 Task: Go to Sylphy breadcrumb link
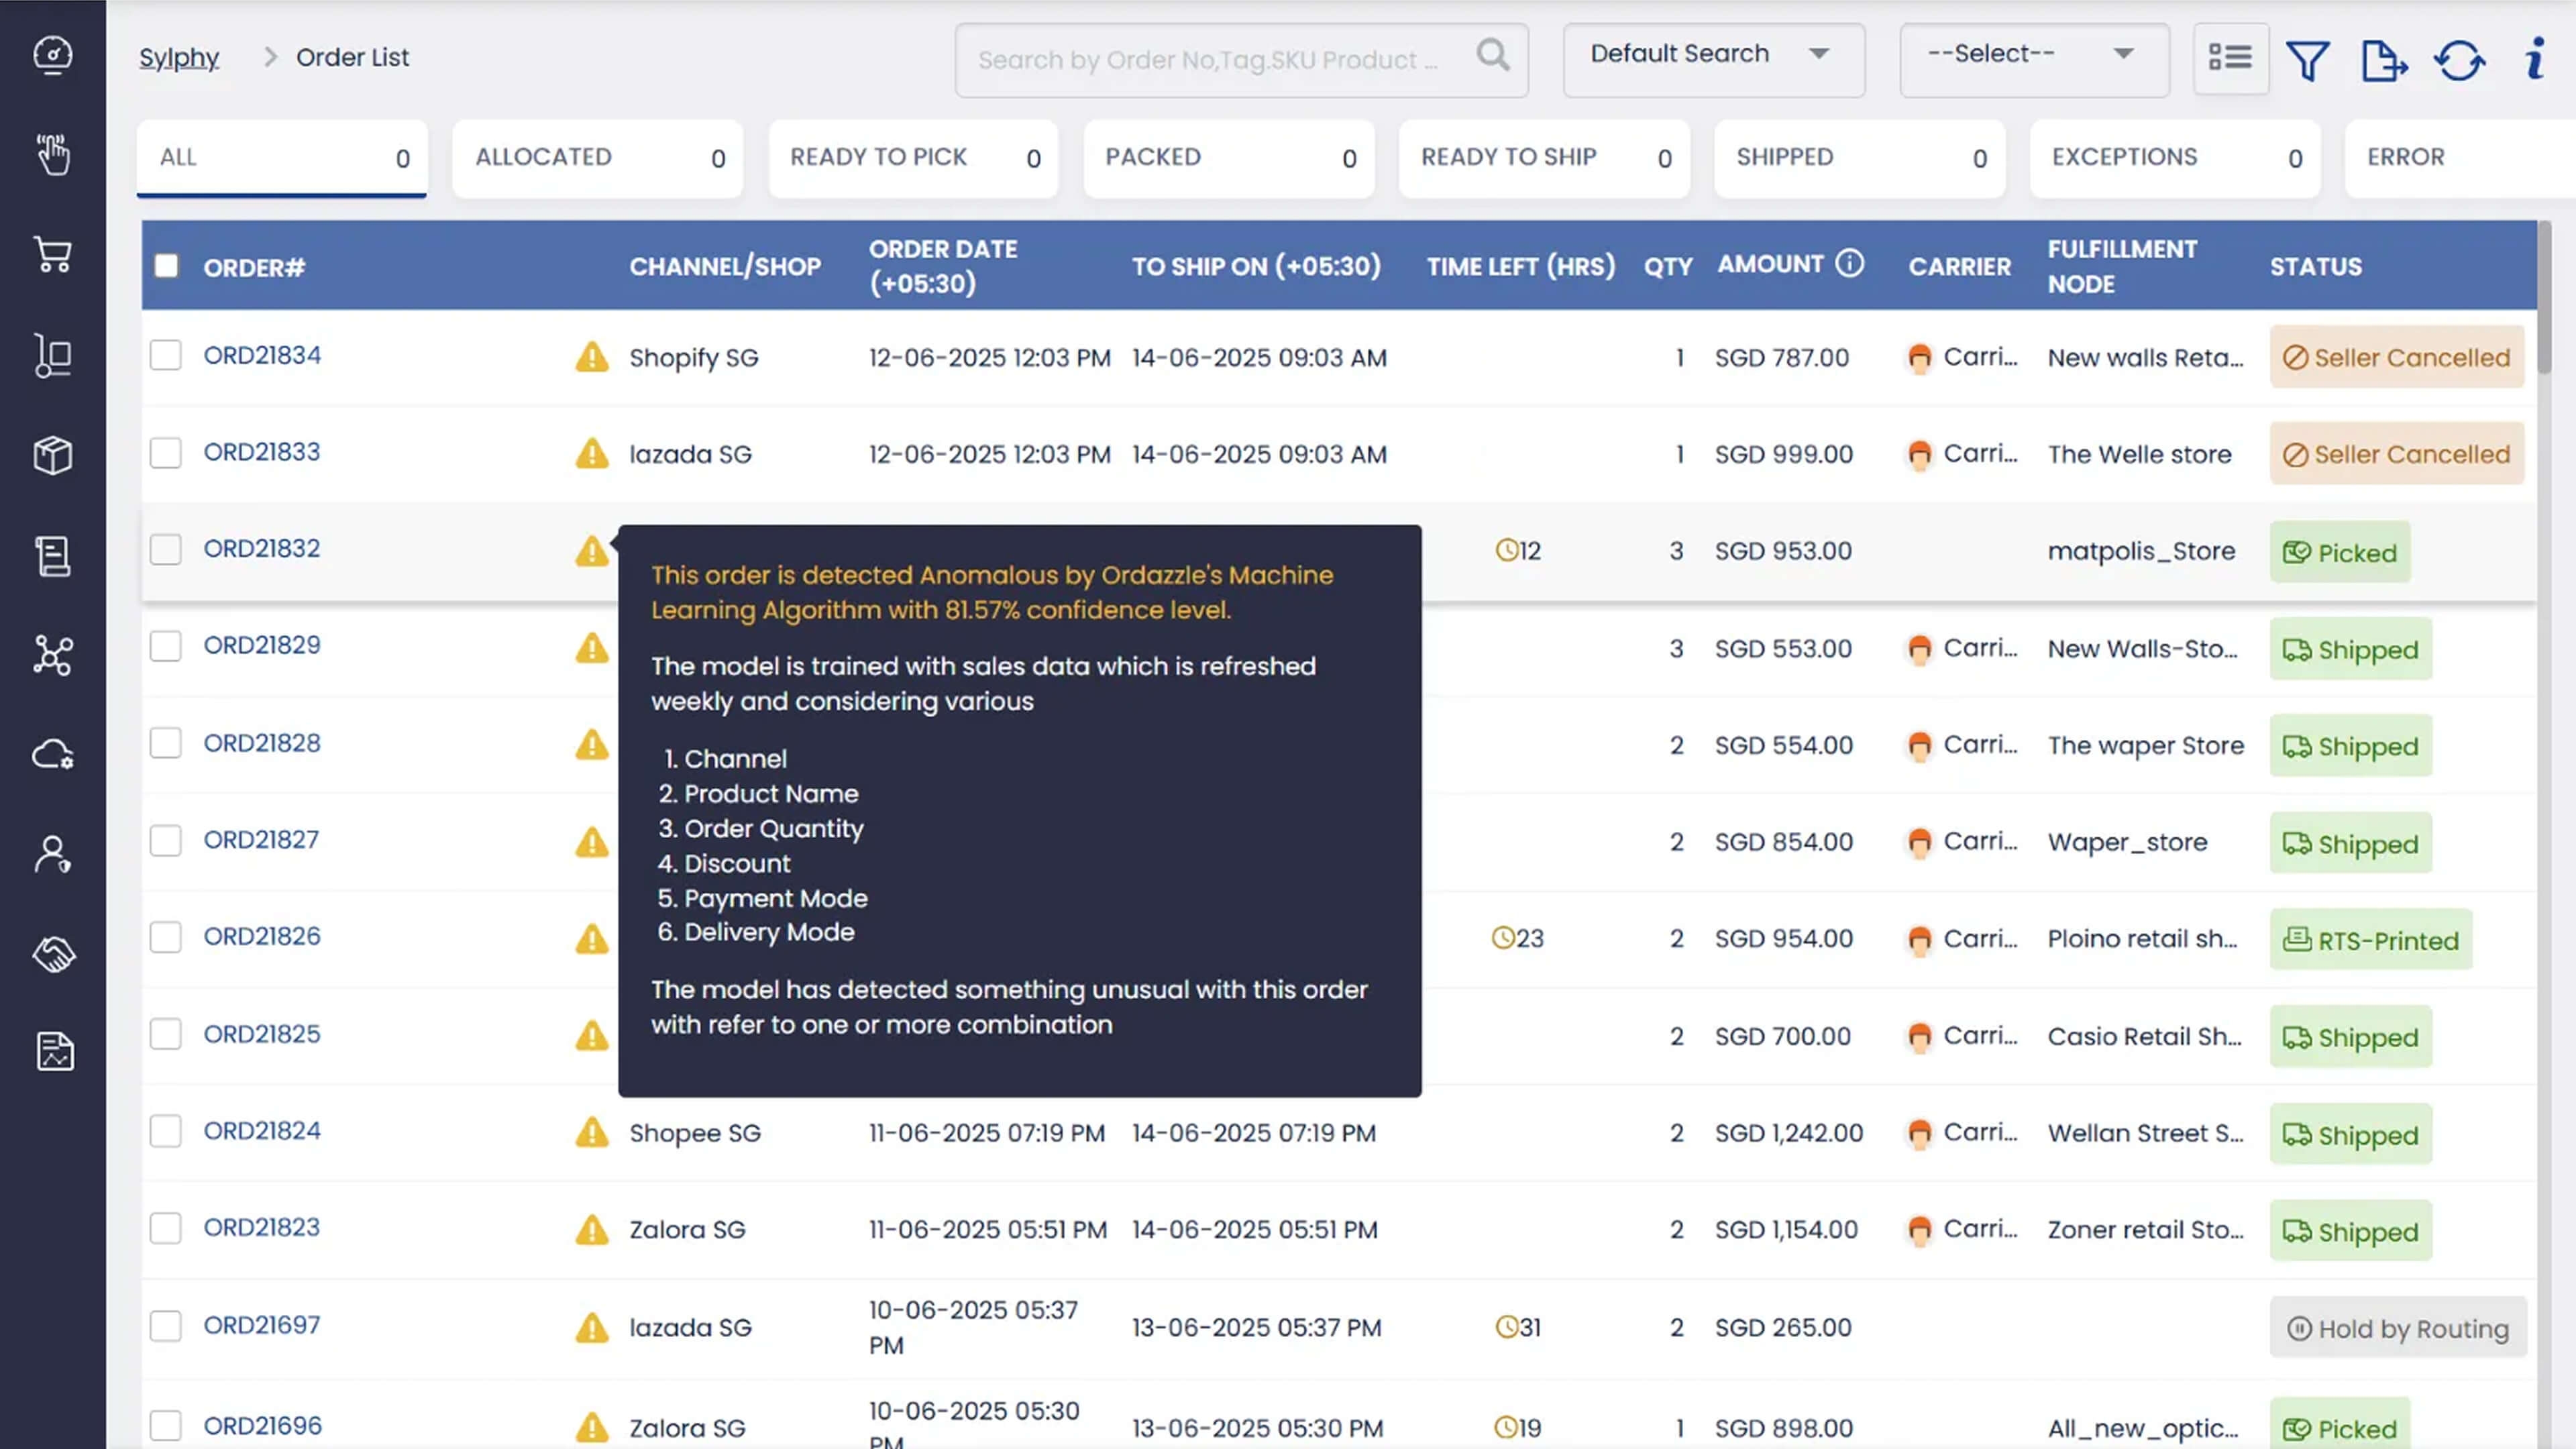coord(179,58)
